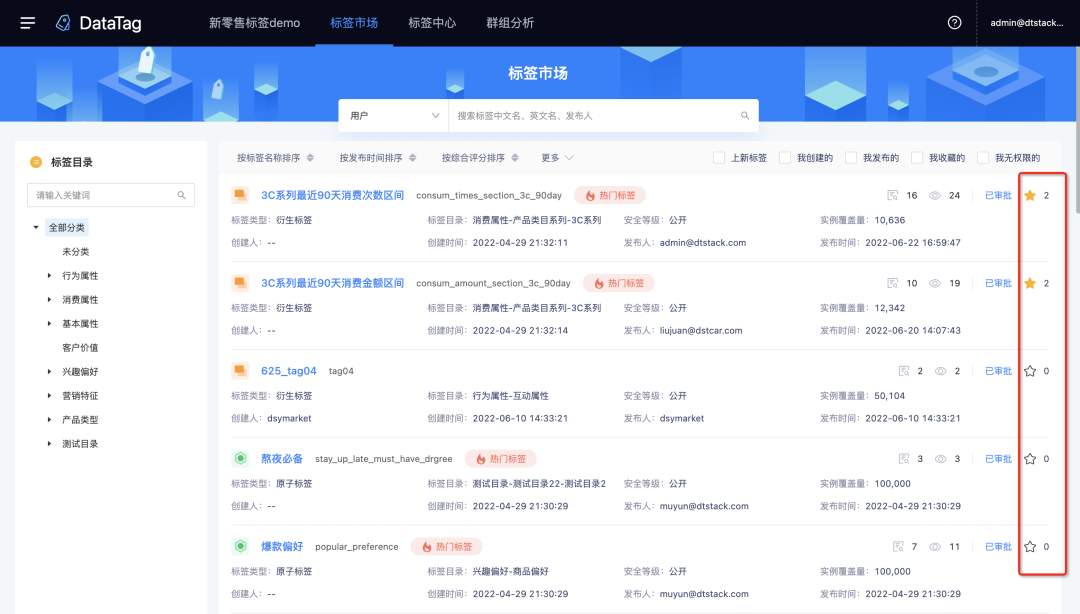Open the 3C系列最近90天消费金额区间 tag link
The width and height of the screenshot is (1080, 614).
pyautogui.click(x=332, y=283)
